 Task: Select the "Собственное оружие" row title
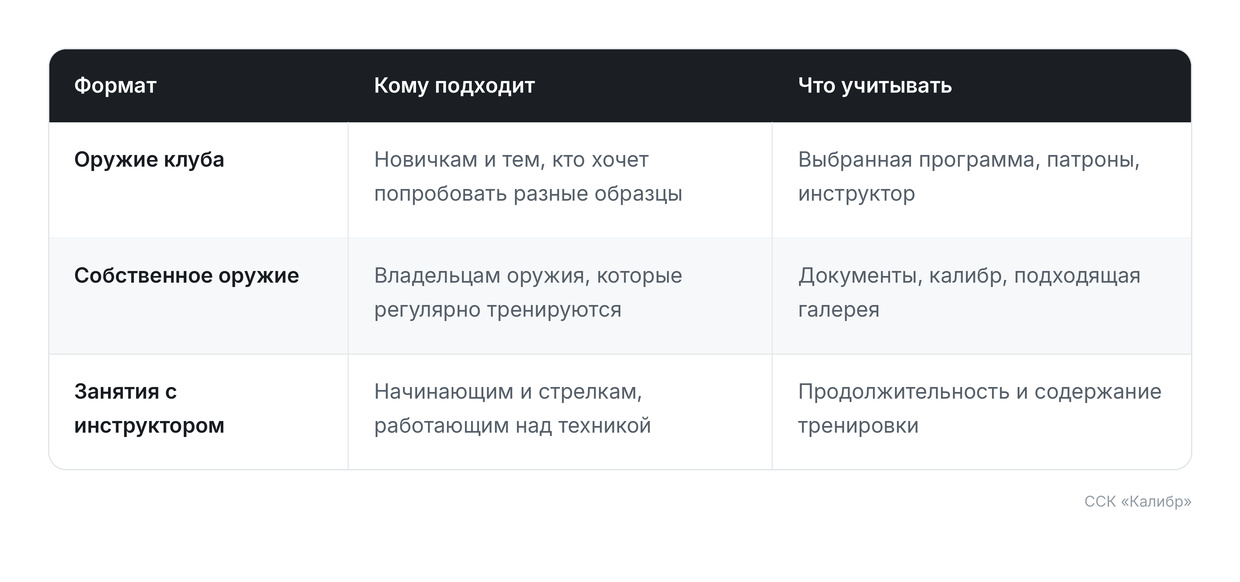(x=186, y=276)
